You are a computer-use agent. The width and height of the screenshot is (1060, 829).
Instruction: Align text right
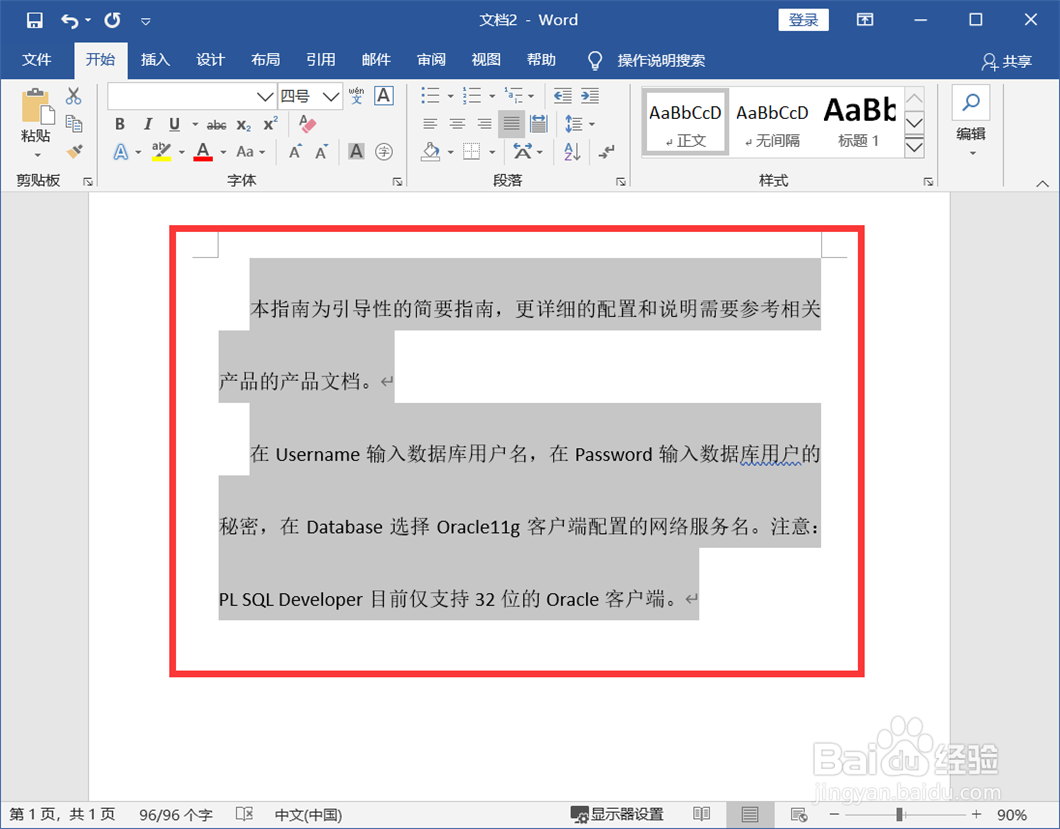484,124
